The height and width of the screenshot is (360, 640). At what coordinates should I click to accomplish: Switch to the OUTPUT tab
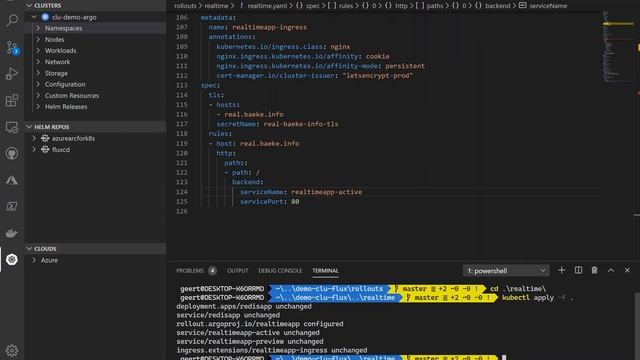pyautogui.click(x=238, y=271)
